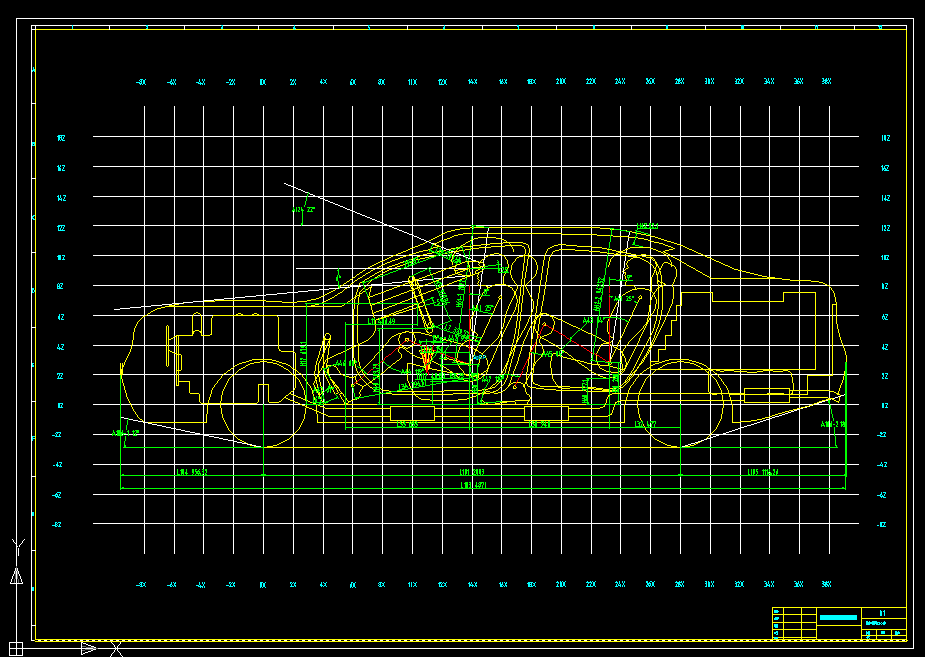Click the UCS X-axis arrow
The image size is (925, 657).
pos(88,649)
